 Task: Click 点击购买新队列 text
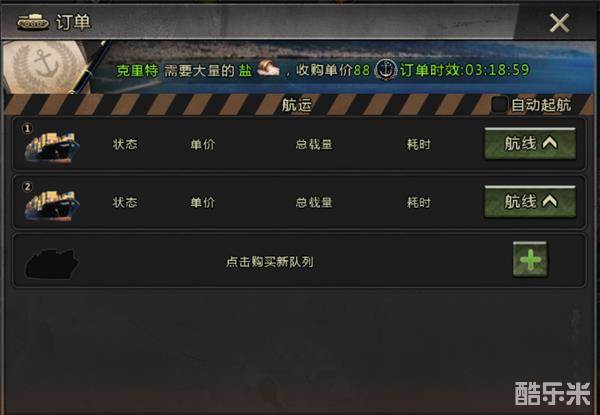click(270, 262)
